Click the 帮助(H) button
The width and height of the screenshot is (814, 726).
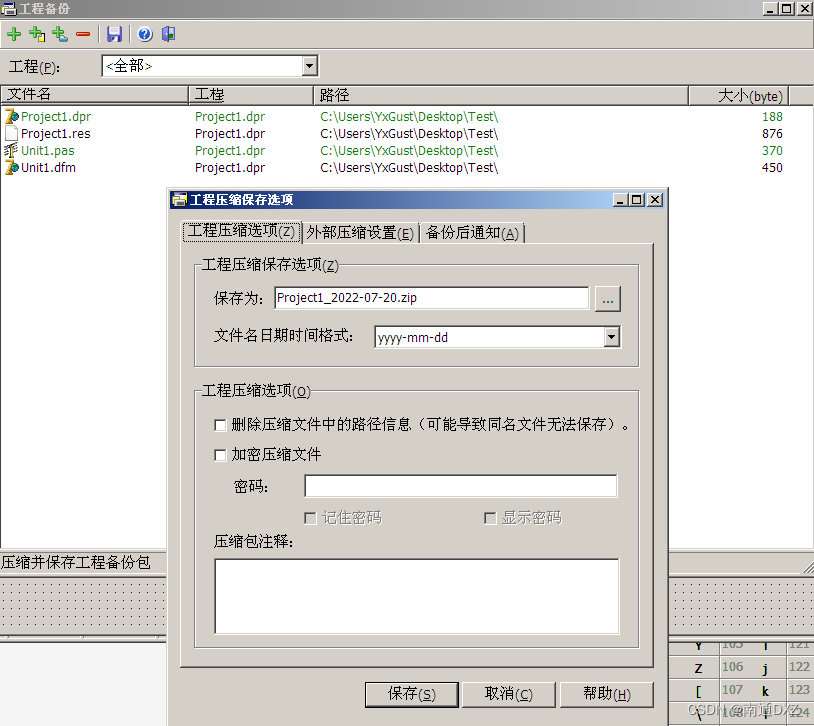pyautogui.click(x=606, y=695)
